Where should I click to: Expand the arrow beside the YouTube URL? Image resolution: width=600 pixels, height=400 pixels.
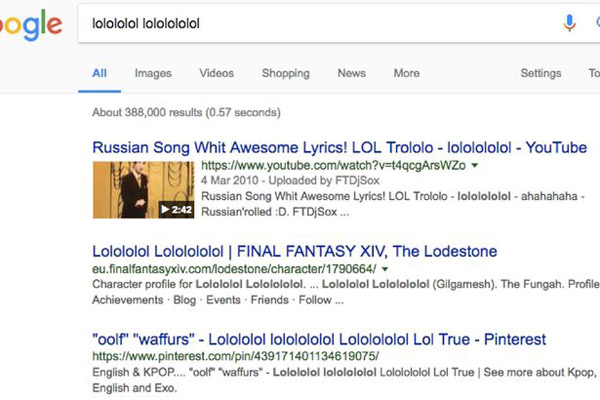click(x=475, y=165)
